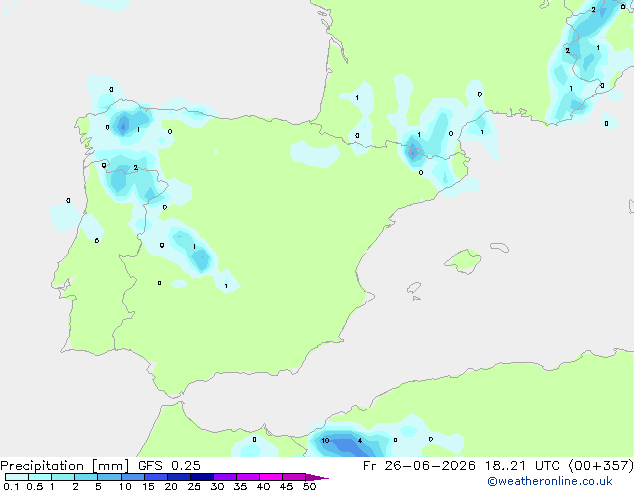Viewport: 634px width, 490px height.
Task: Select the legend swatch between 35 and 40
Action: coord(248,477)
